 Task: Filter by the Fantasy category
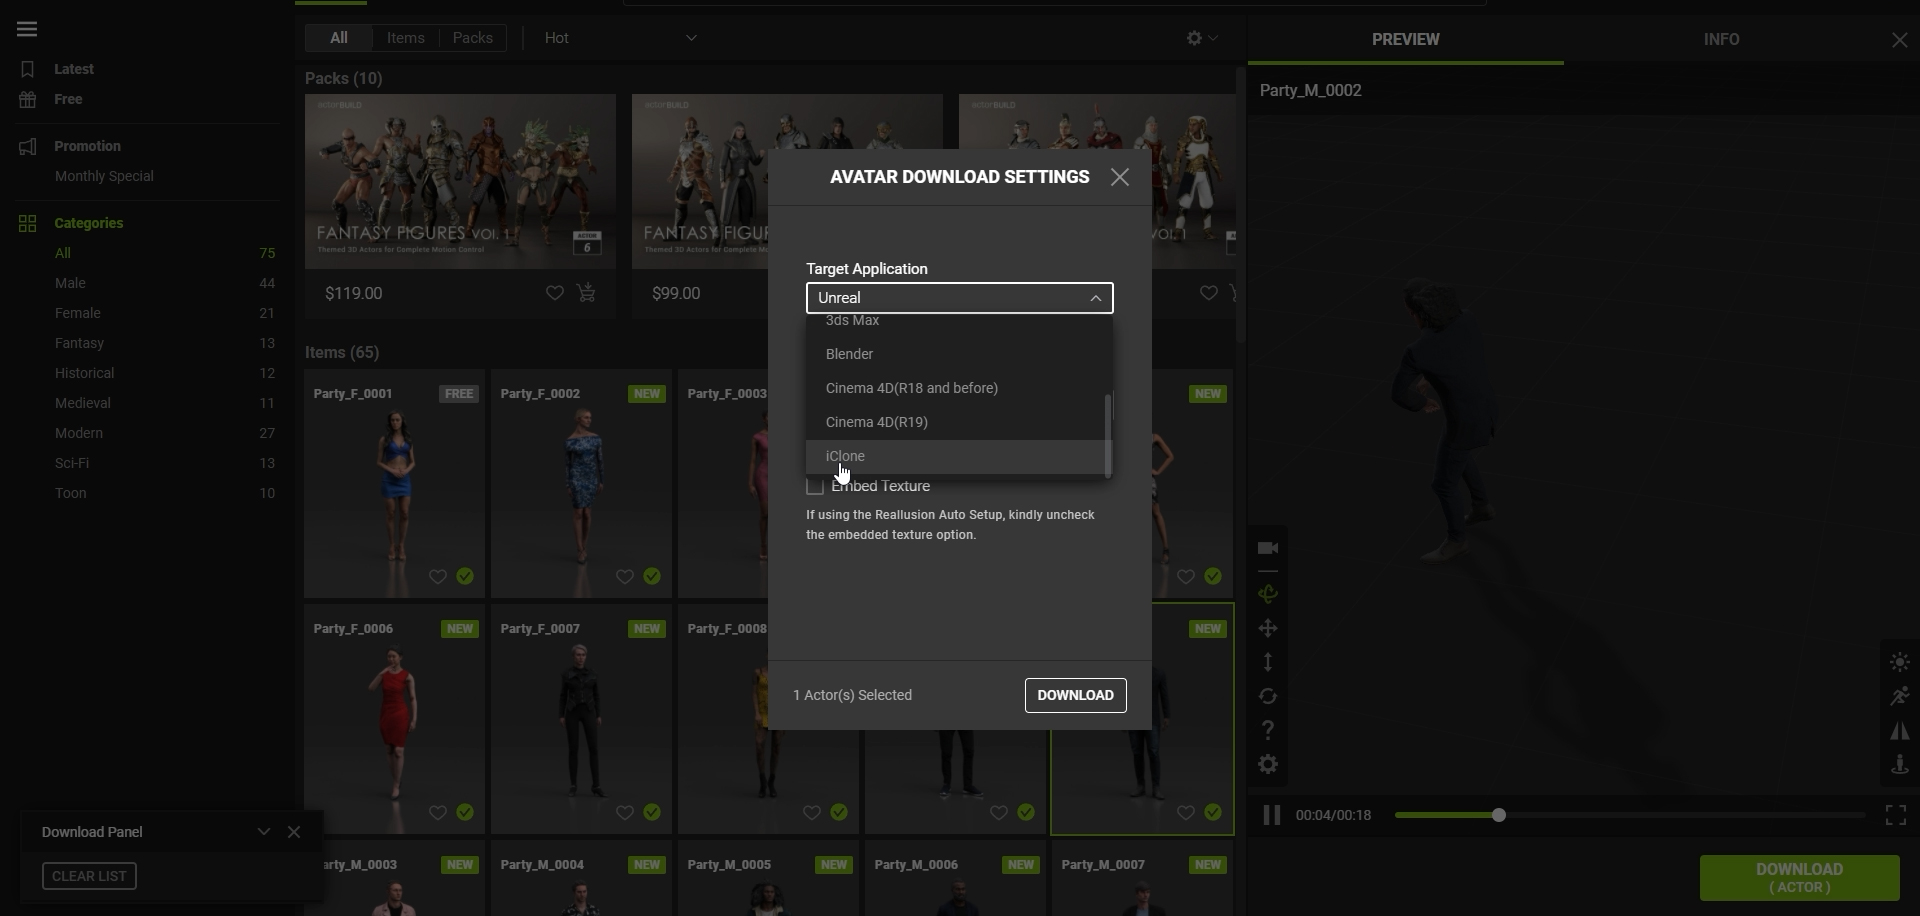click(79, 343)
